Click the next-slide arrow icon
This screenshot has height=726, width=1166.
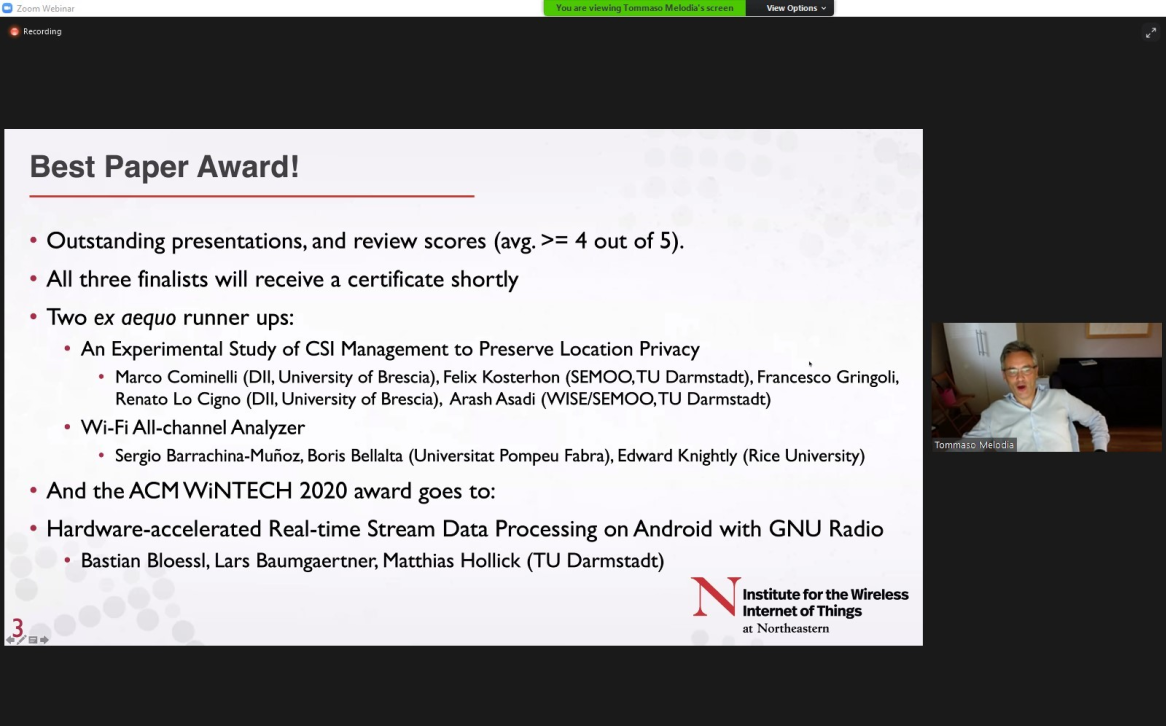[44, 640]
